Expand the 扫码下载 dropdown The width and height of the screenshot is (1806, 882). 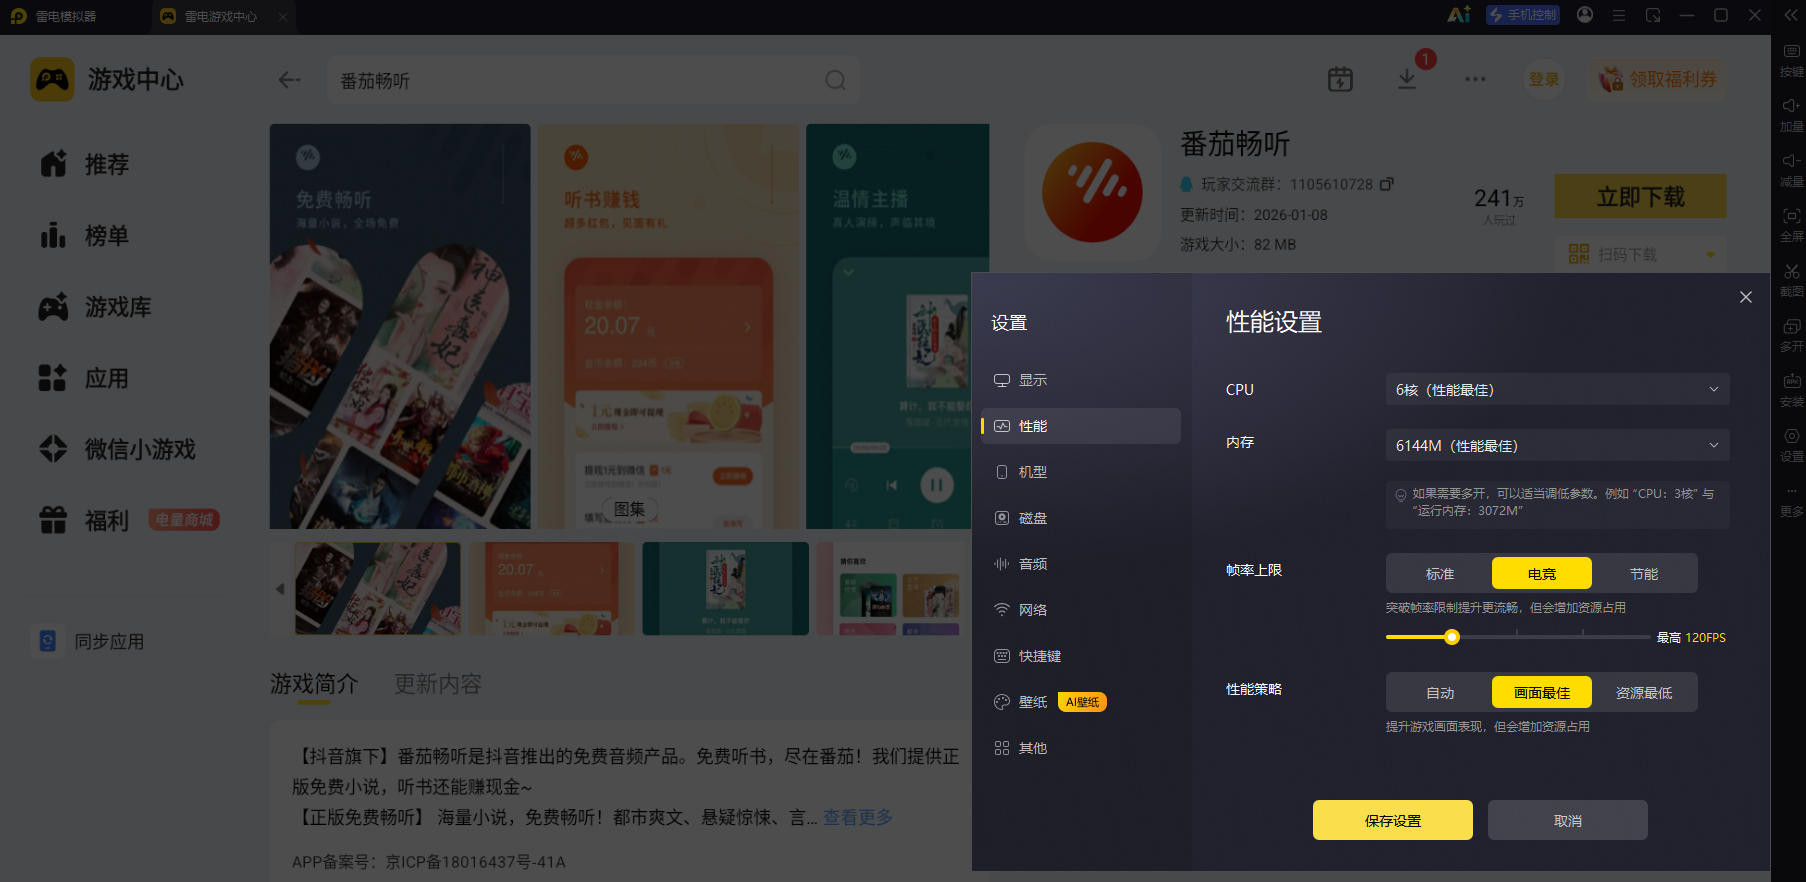(1711, 254)
